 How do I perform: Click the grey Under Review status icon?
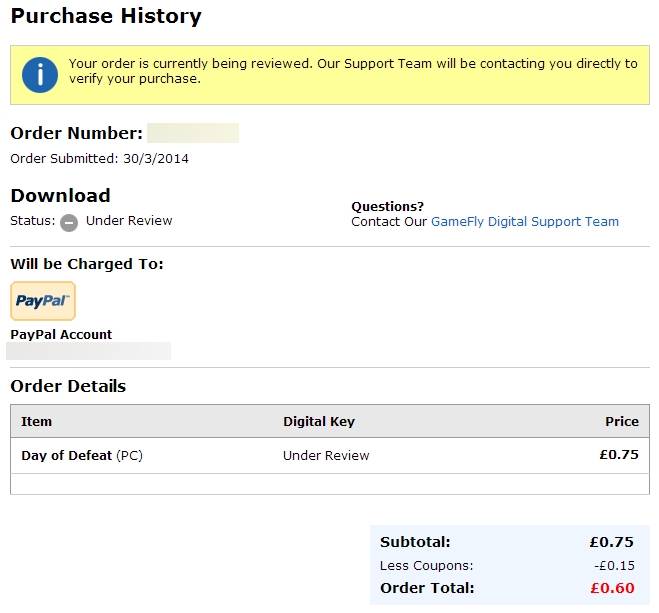(x=69, y=222)
